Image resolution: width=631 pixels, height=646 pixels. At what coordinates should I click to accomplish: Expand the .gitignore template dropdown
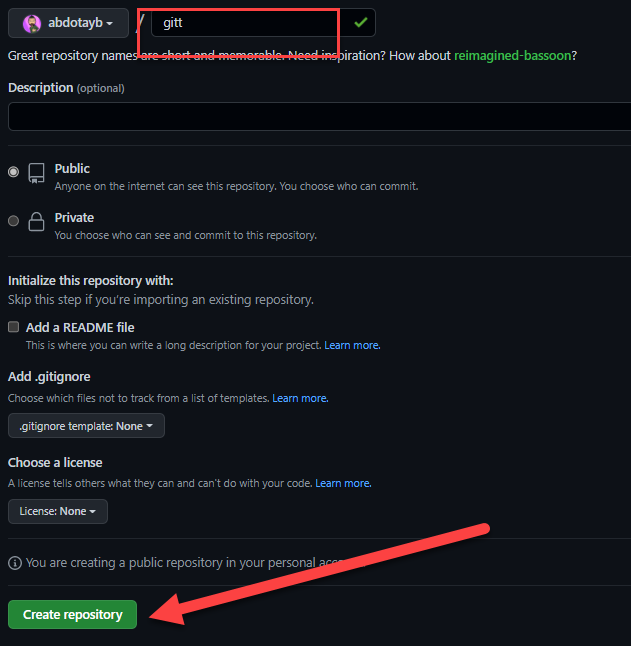click(x=86, y=426)
